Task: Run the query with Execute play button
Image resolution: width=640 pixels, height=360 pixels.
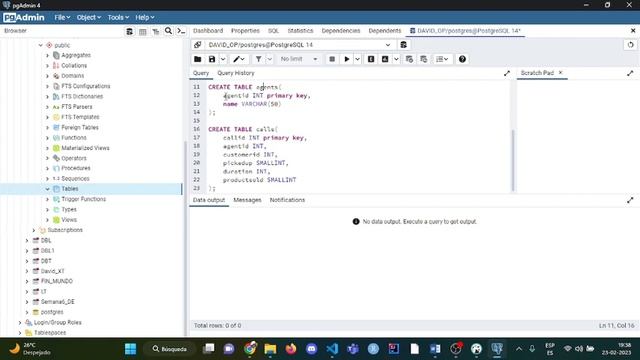Action: (x=347, y=59)
